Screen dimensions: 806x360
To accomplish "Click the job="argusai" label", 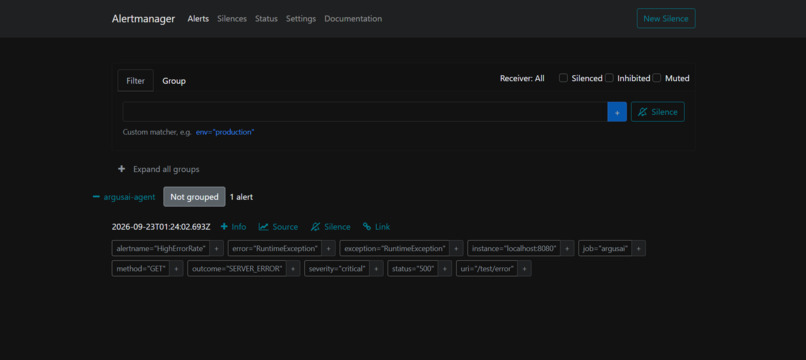I will (606, 248).
